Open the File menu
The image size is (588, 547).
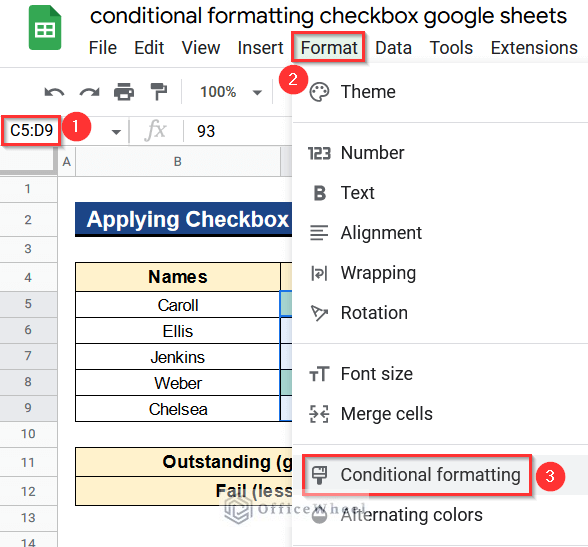point(103,48)
